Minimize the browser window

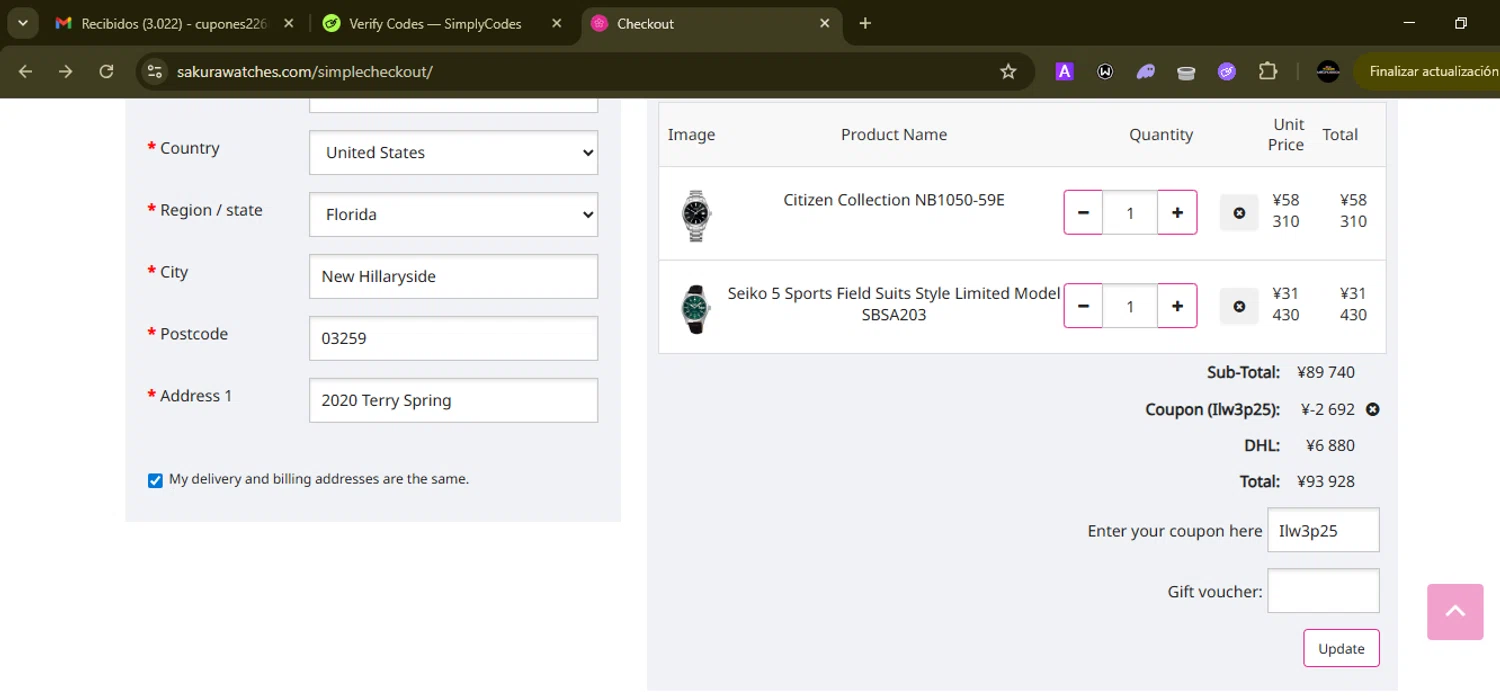1409,23
